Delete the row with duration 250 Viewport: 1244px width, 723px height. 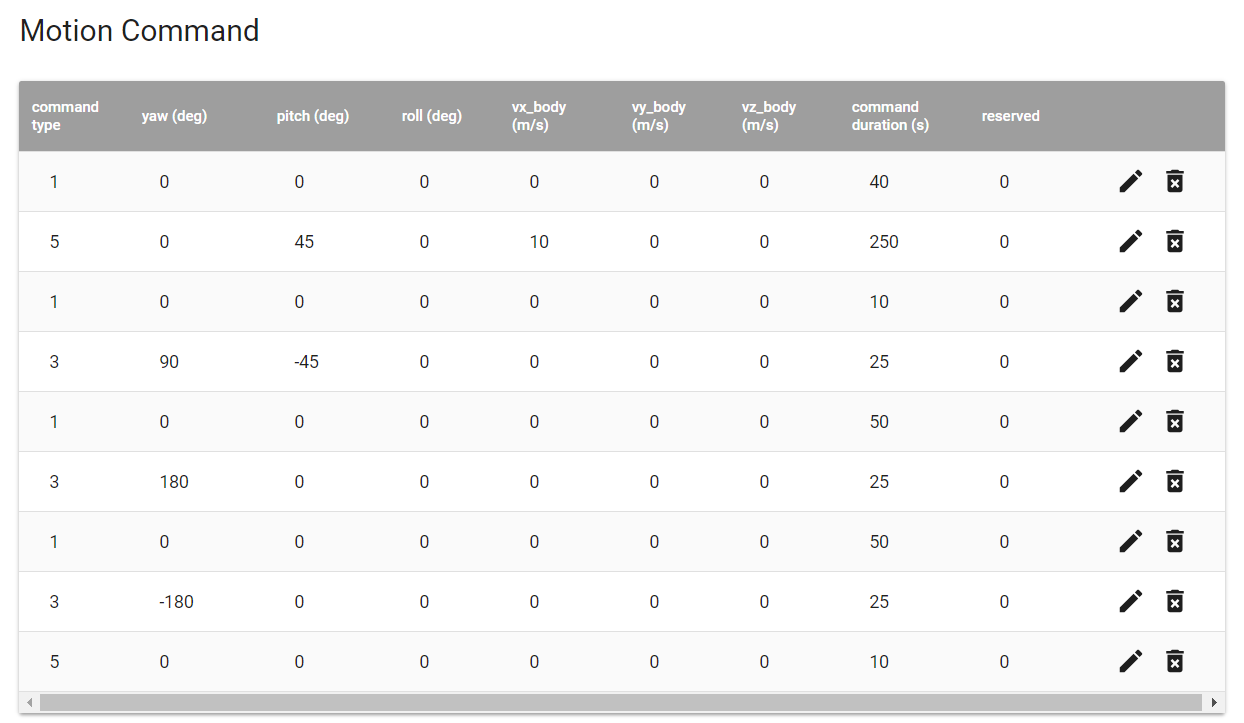pos(1175,241)
